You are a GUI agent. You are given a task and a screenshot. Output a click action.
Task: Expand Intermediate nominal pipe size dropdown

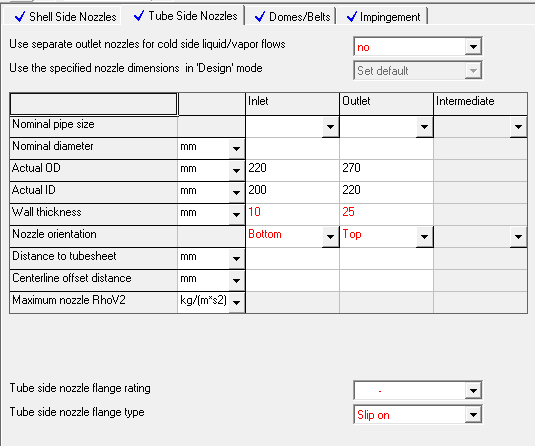click(518, 127)
